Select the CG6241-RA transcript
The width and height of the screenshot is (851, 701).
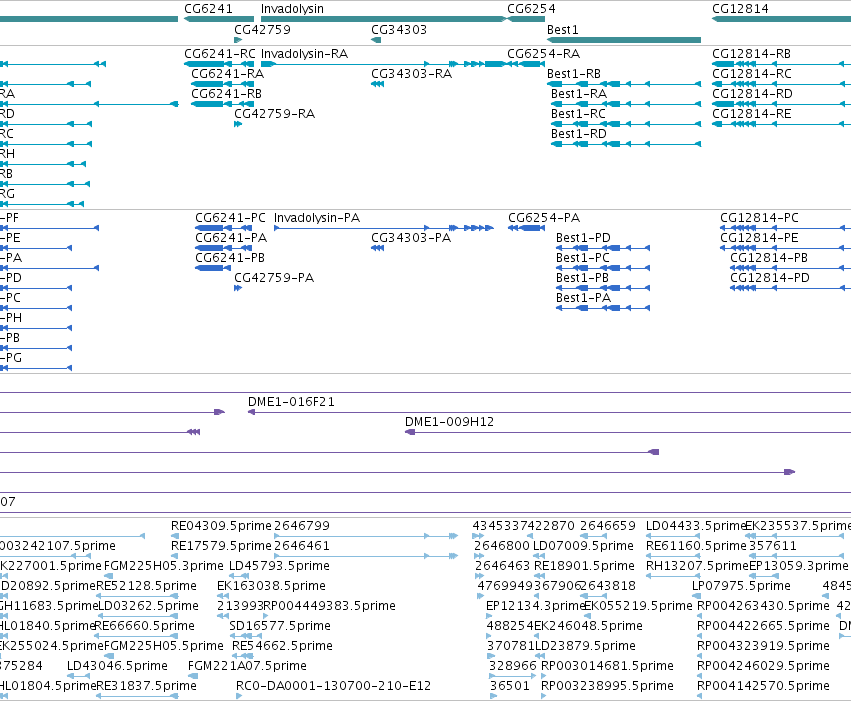pyautogui.click(x=223, y=84)
